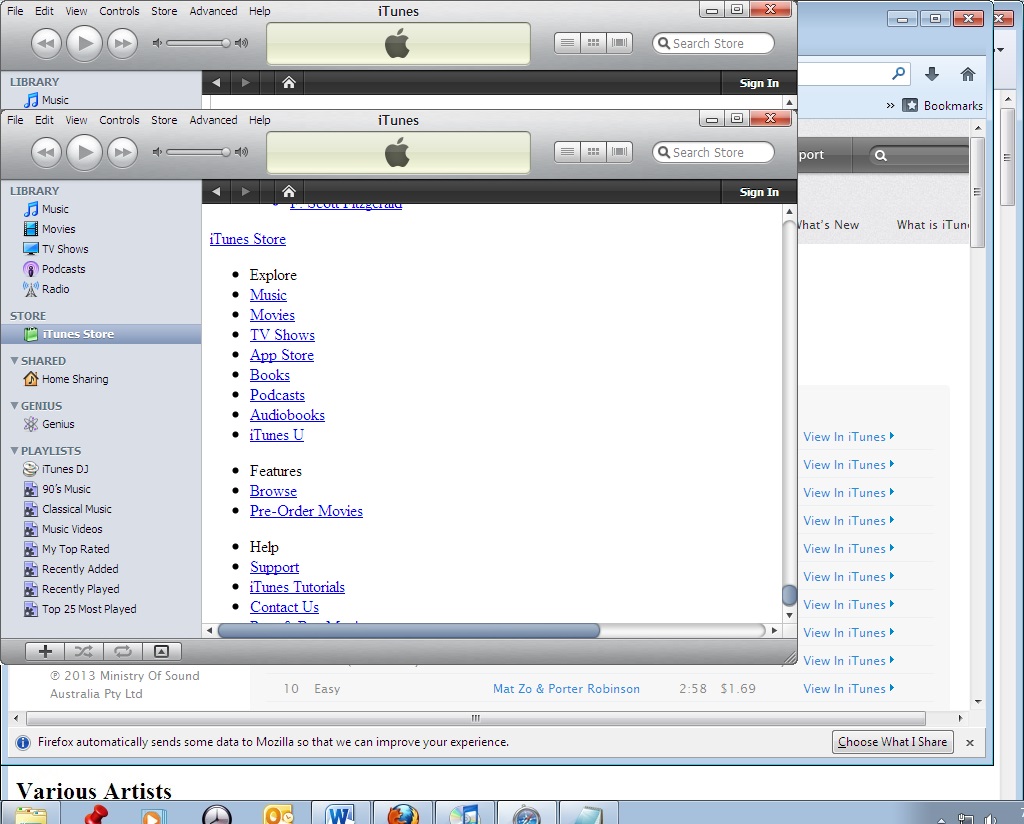Open Firefox Bookmarks toolbar button

942,106
